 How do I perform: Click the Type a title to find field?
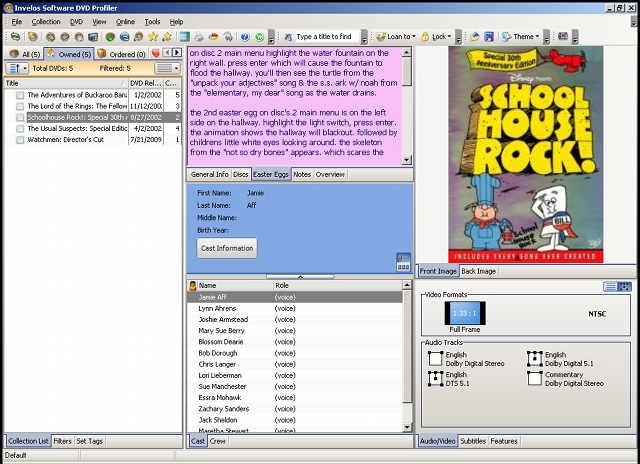click(x=327, y=37)
